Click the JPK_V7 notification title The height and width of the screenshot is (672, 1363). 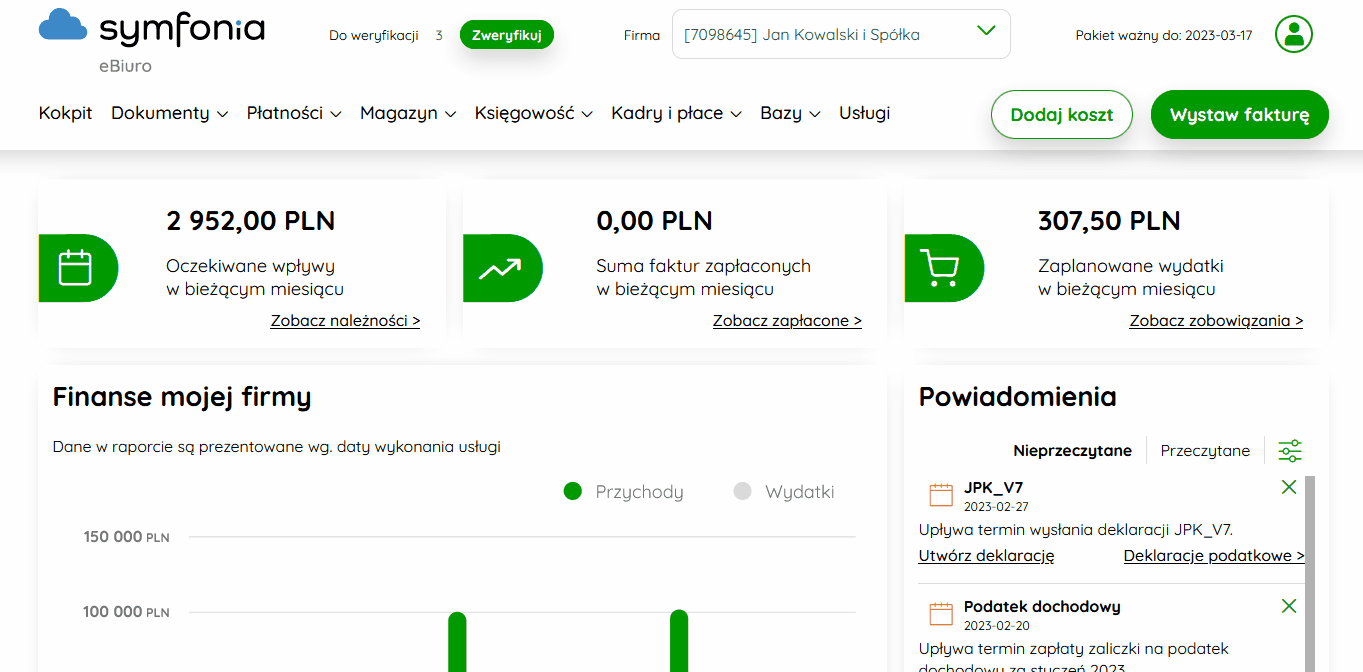(993, 488)
